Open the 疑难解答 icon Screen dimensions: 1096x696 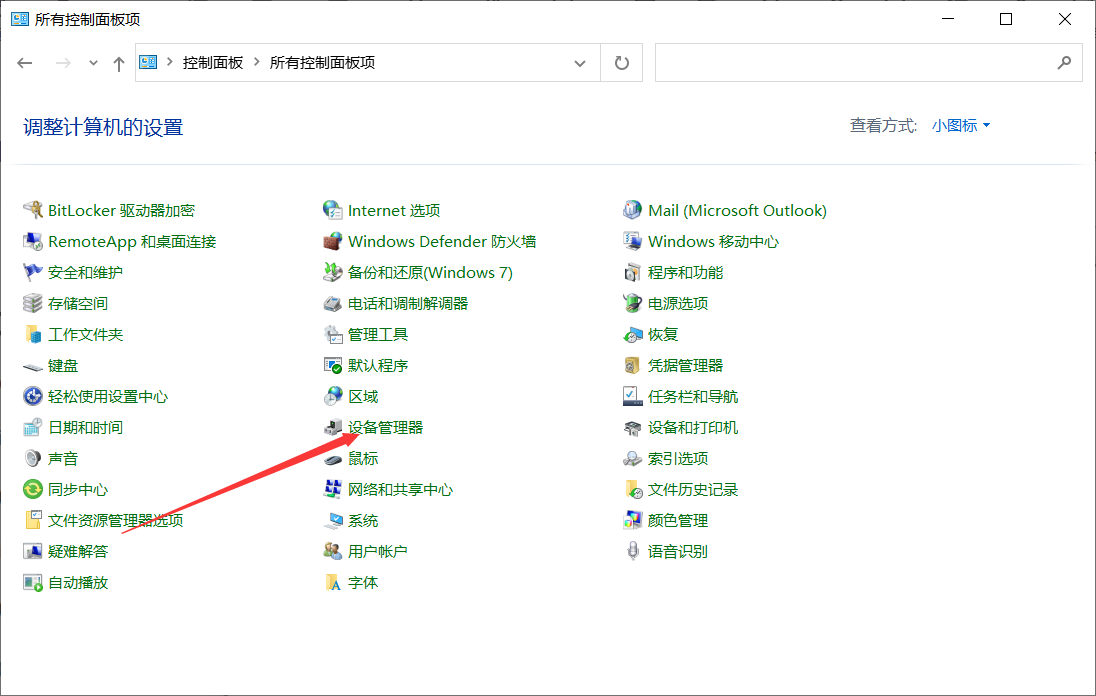coord(32,551)
